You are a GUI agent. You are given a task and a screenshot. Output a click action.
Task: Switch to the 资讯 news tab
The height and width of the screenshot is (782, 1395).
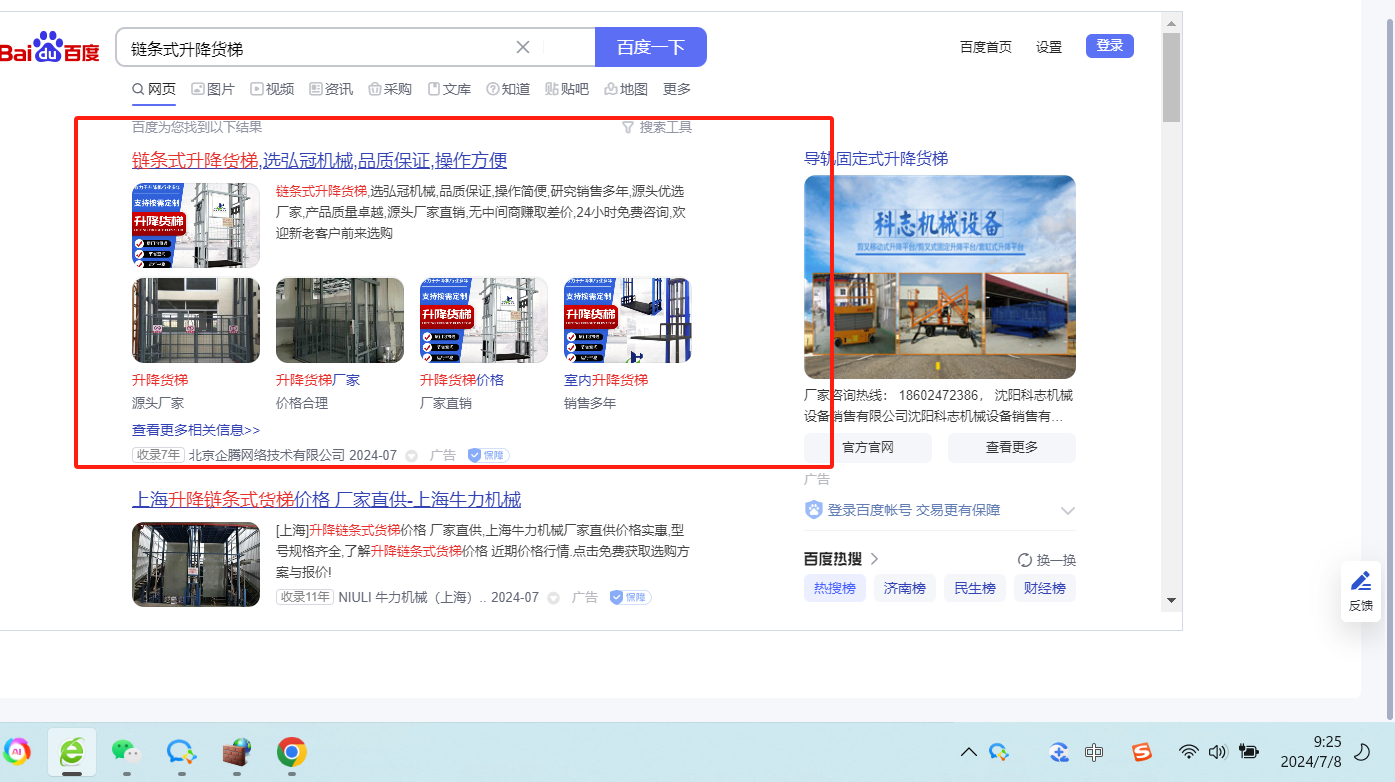(331, 89)
